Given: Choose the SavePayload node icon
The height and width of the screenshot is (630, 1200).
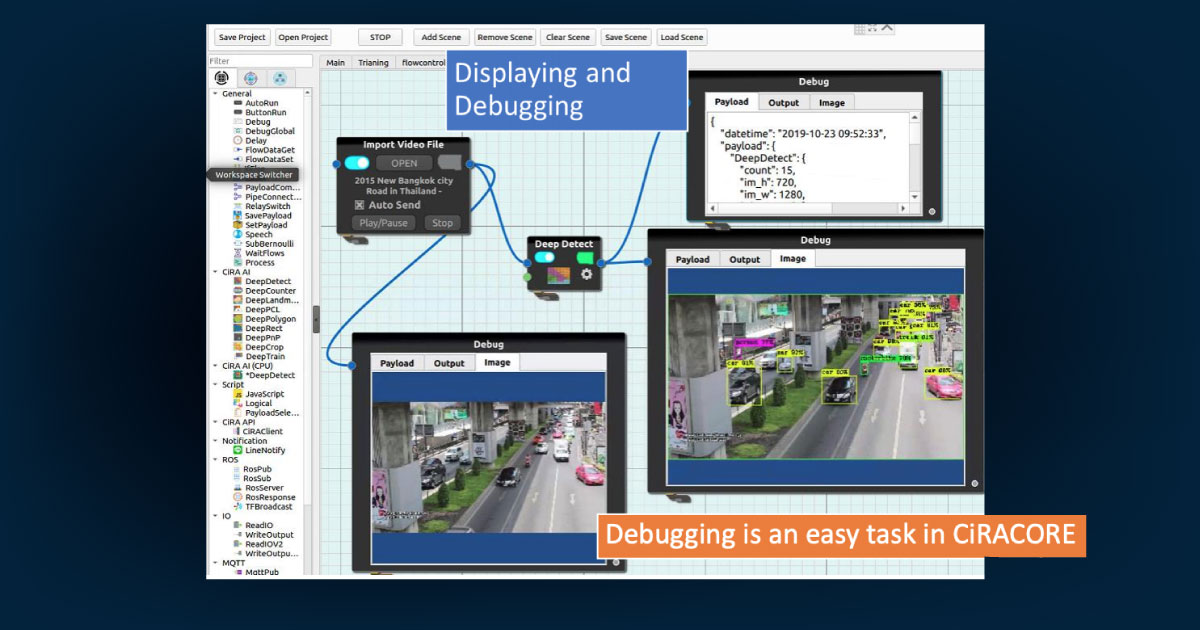Looking at the screenshot, I should [238, 216].
